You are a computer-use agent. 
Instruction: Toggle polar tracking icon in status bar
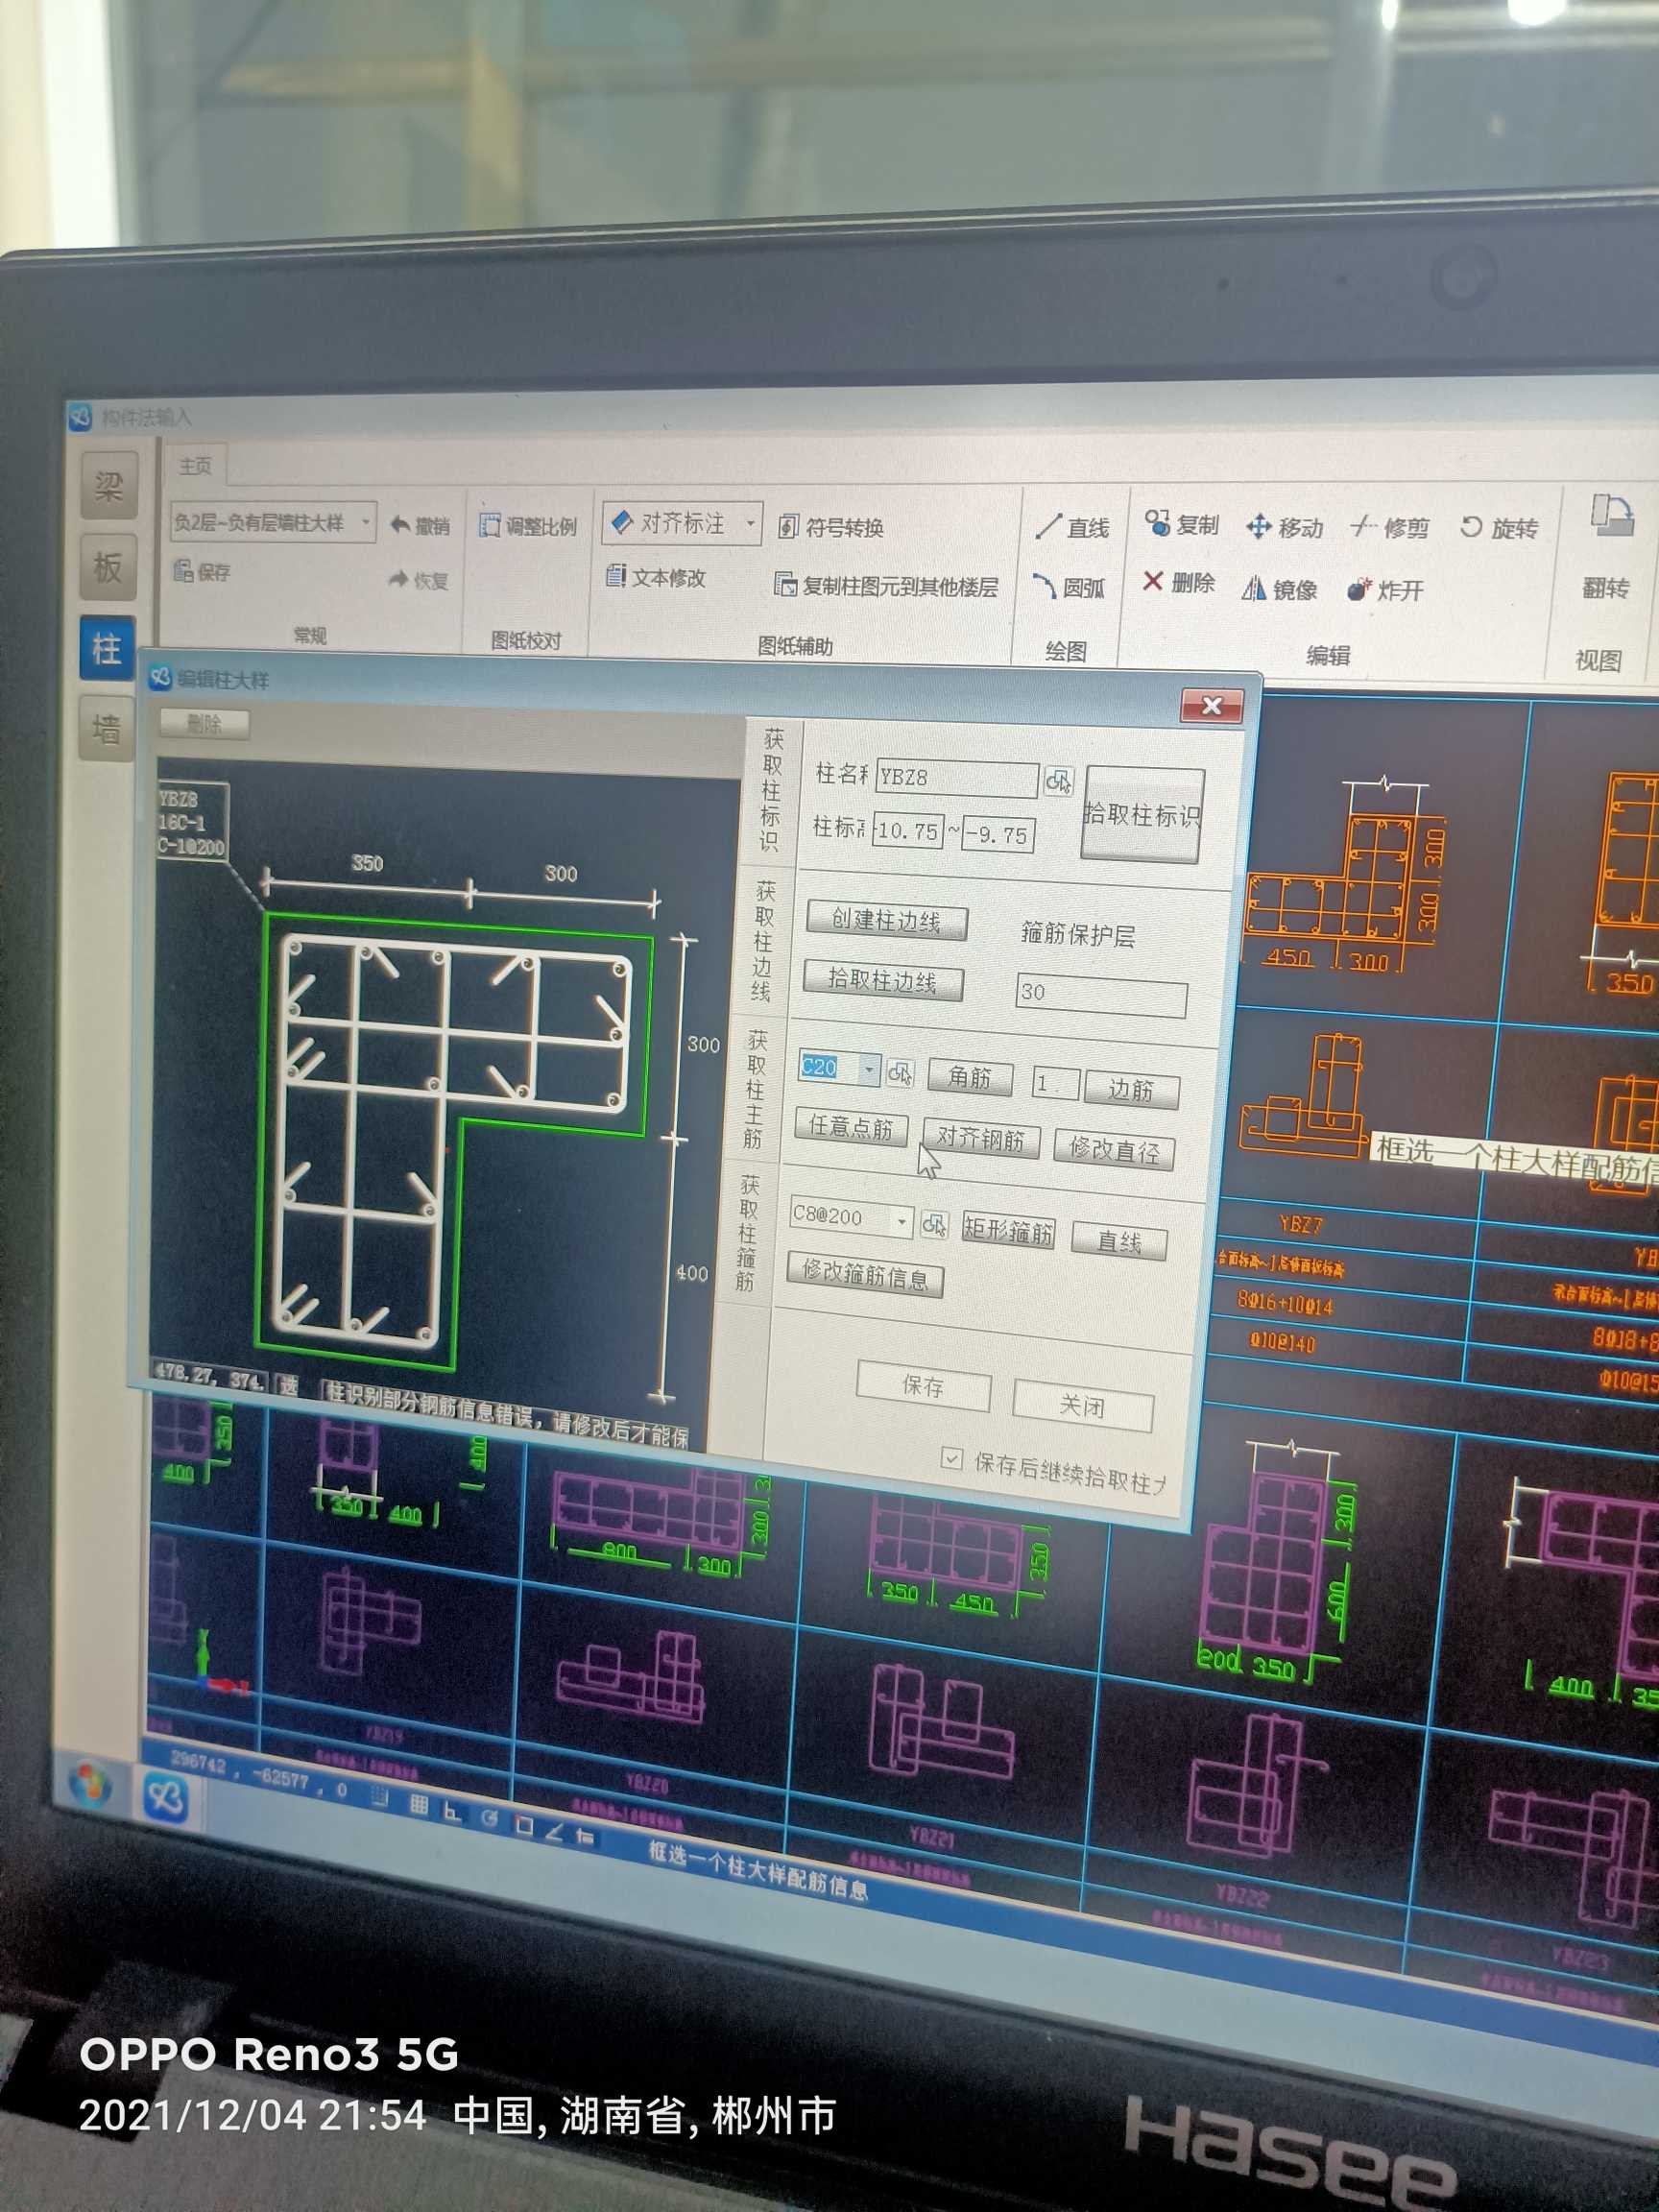point(489,1818)
